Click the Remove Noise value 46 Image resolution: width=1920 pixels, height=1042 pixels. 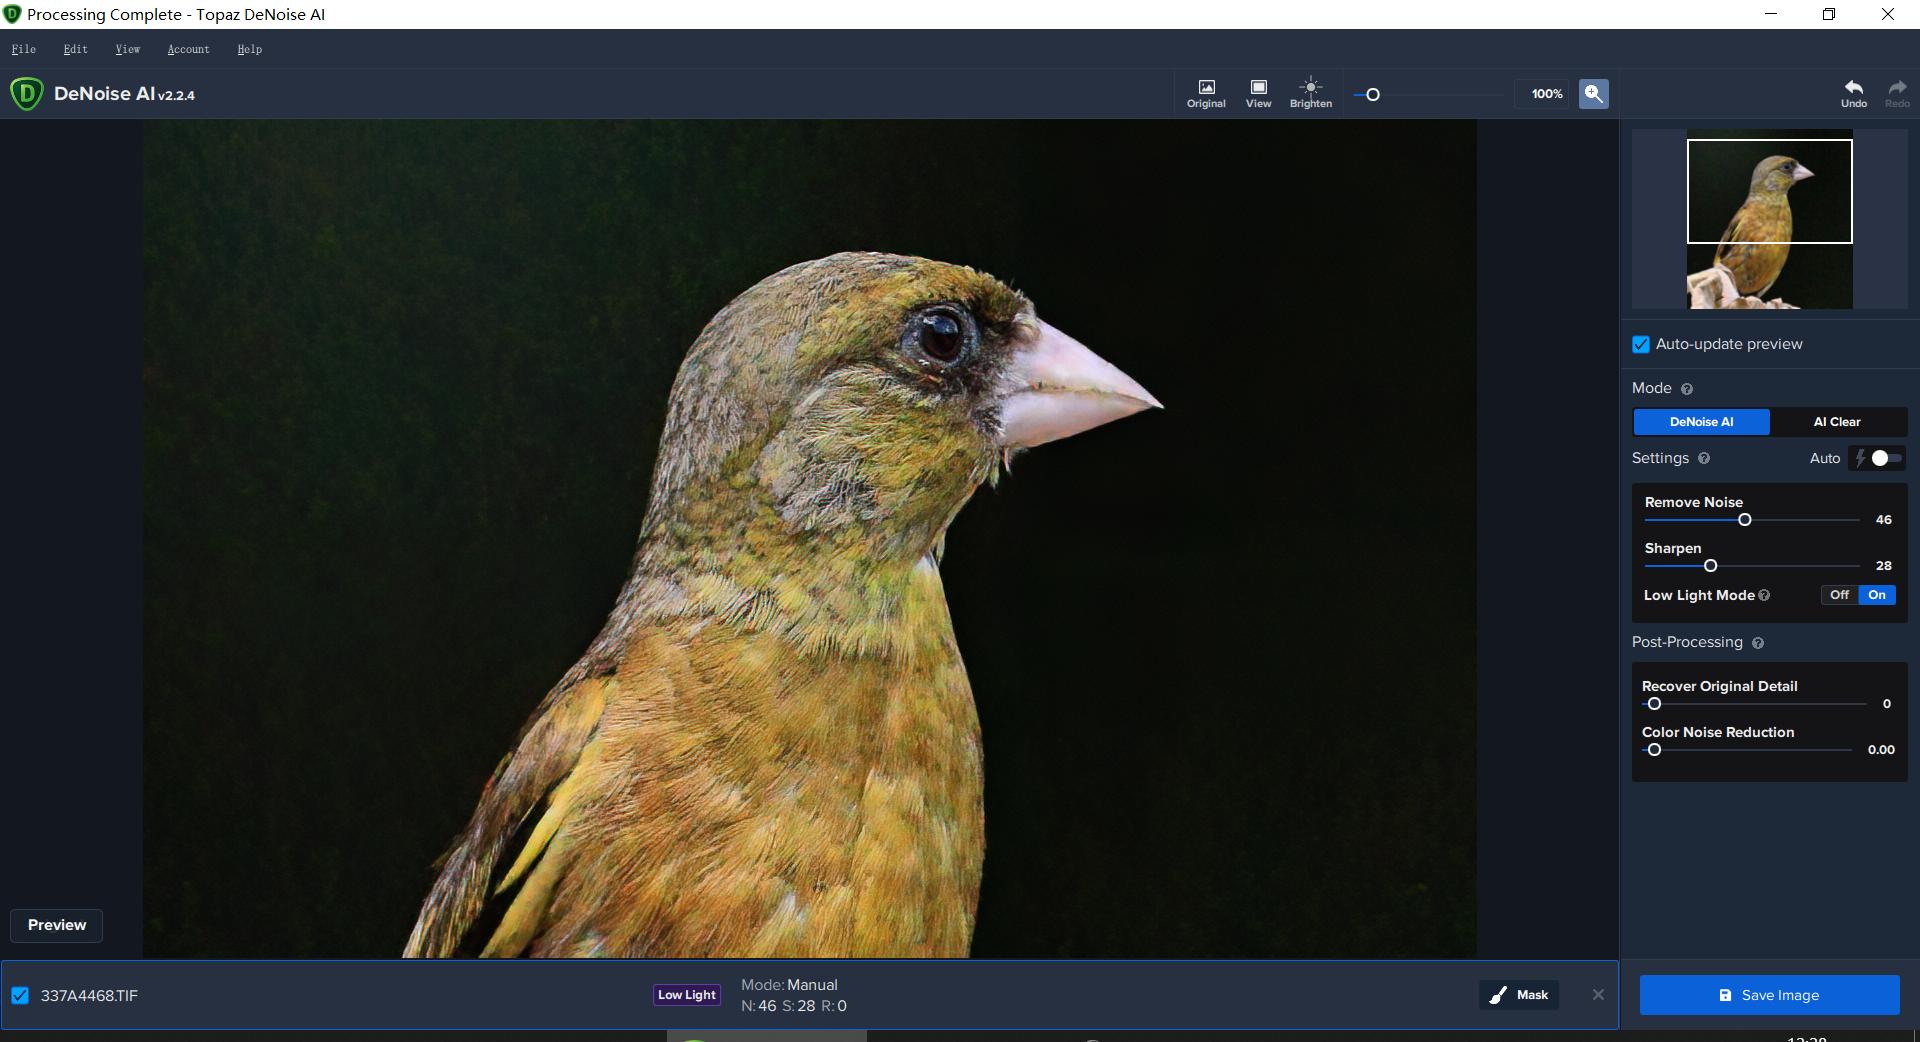coord(1884,520)
